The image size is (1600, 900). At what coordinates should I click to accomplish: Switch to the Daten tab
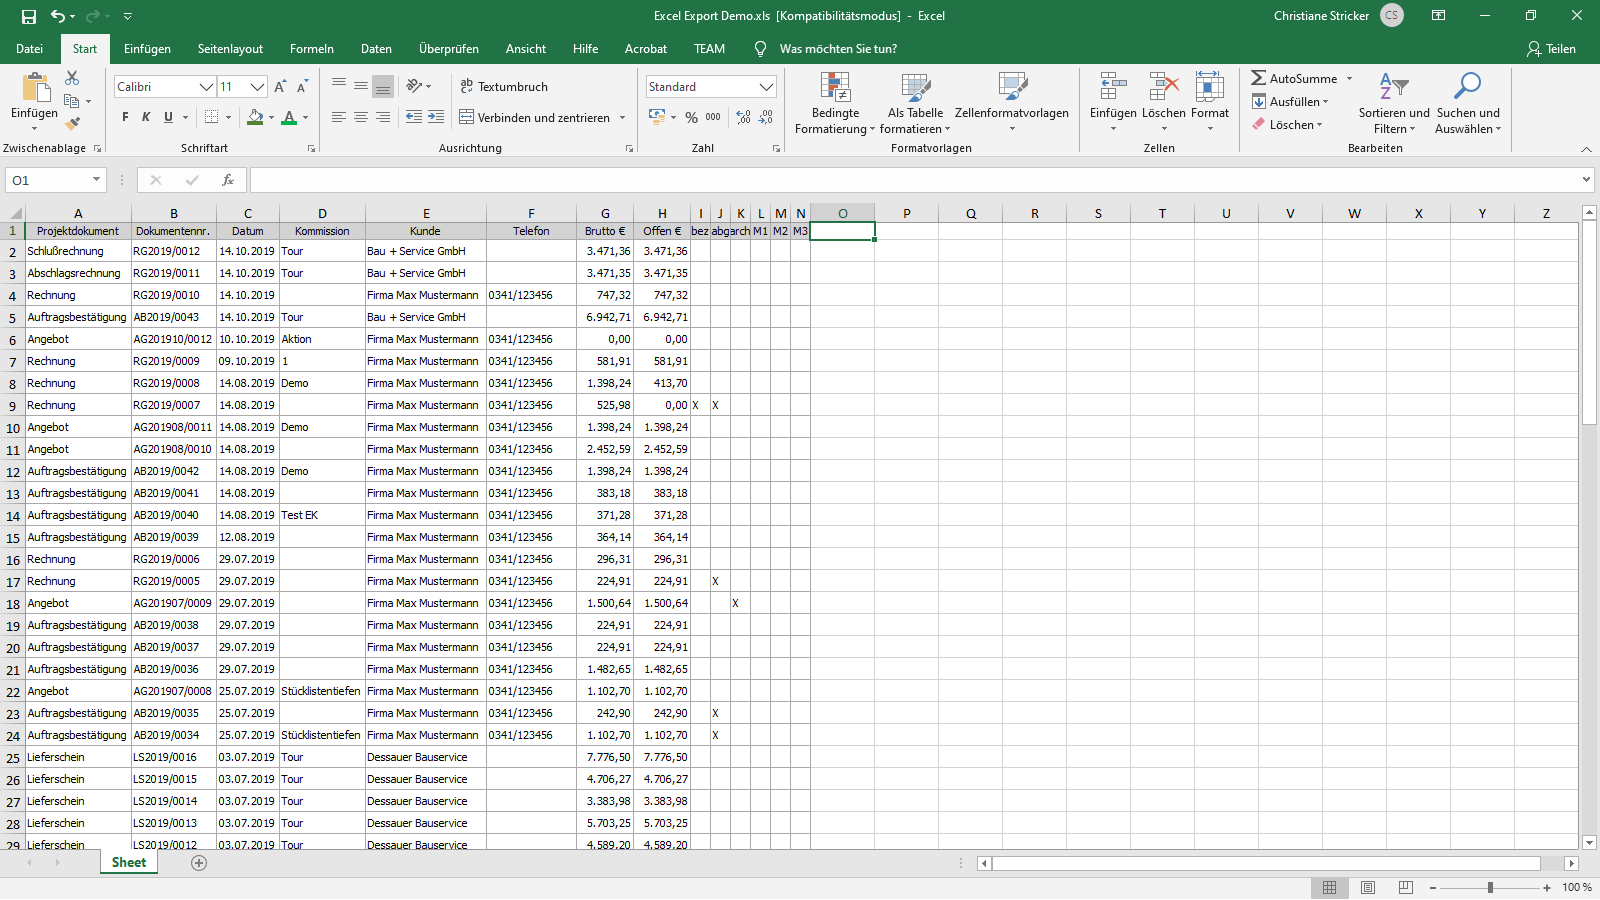click(376, 49)
